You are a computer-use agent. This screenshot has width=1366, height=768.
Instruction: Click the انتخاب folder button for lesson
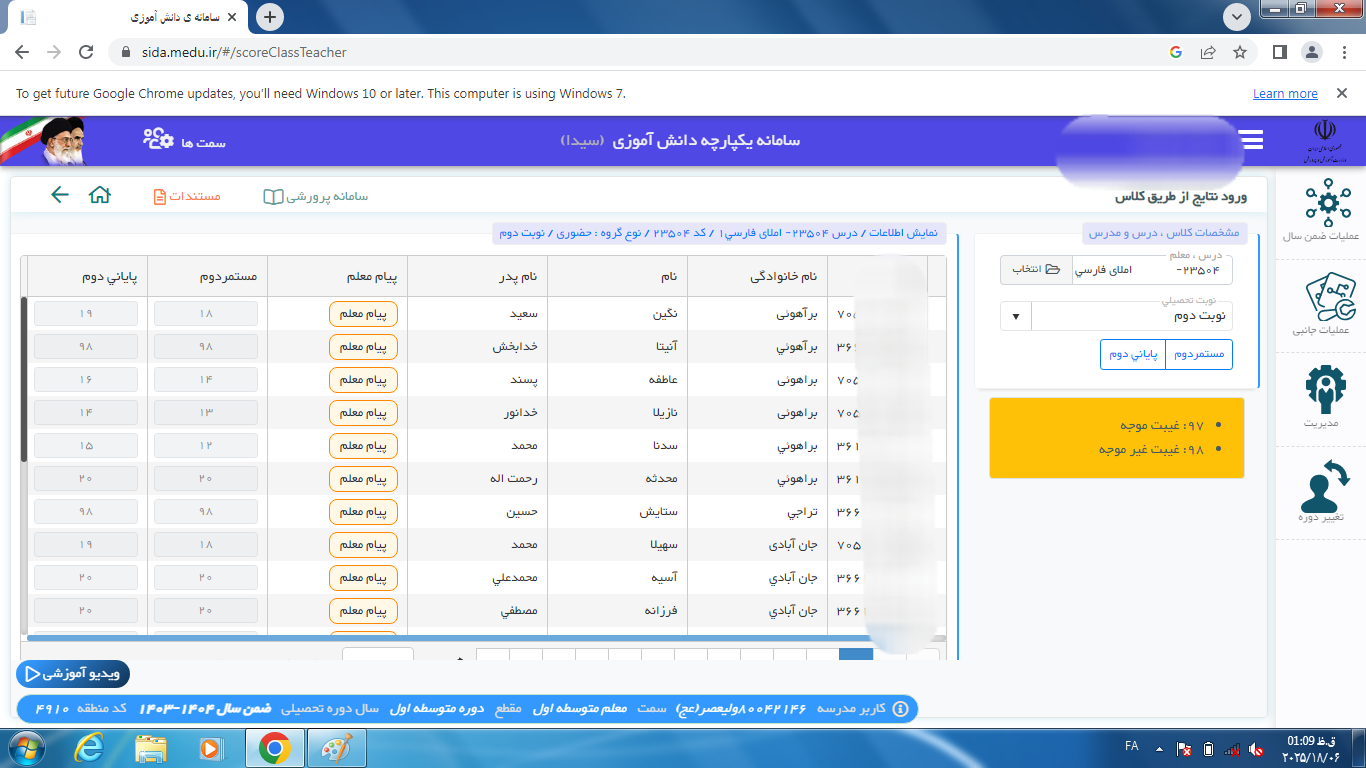click(x=1036, y=269)
